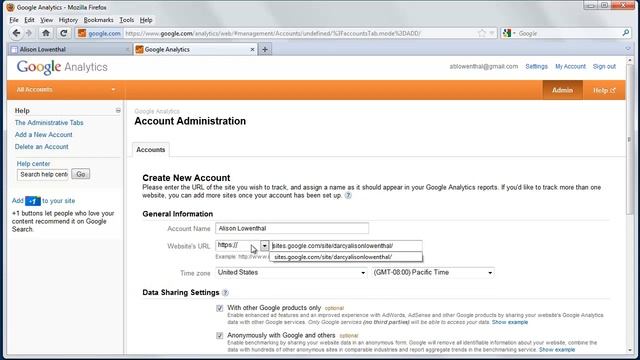Open the Edit menu
This screenshot has height=360, width=640.
point(29,20)
